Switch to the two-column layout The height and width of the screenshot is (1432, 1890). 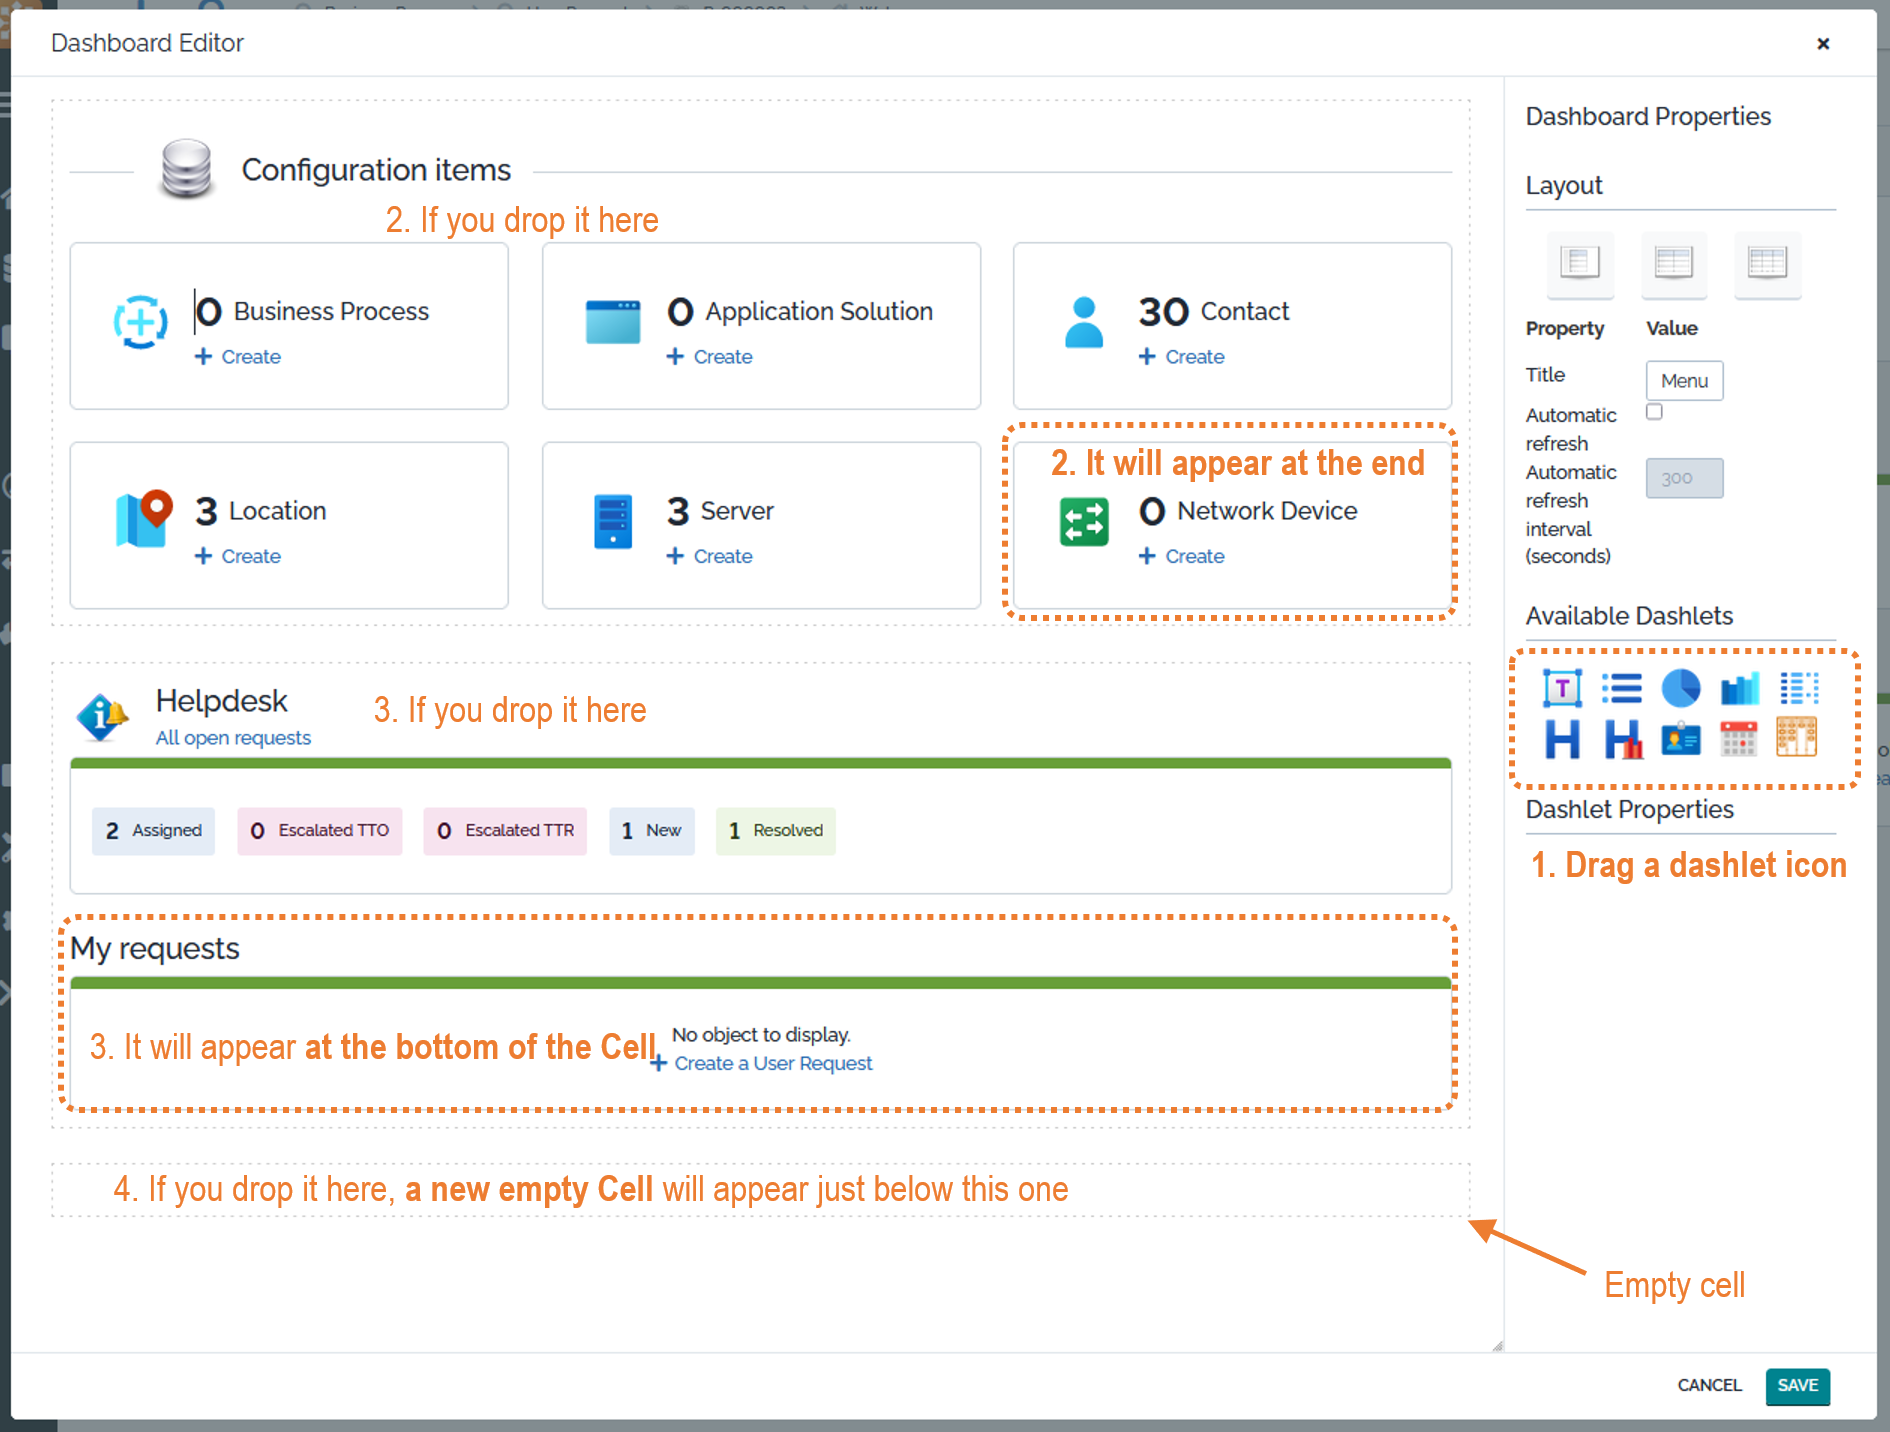tap(1673, 263)
